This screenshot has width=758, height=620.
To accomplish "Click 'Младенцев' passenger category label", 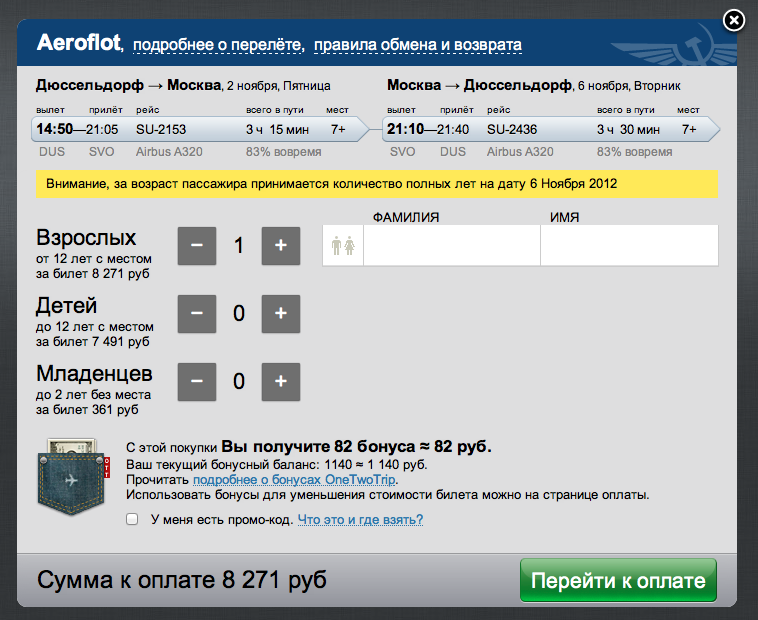I will pos(94,374).
